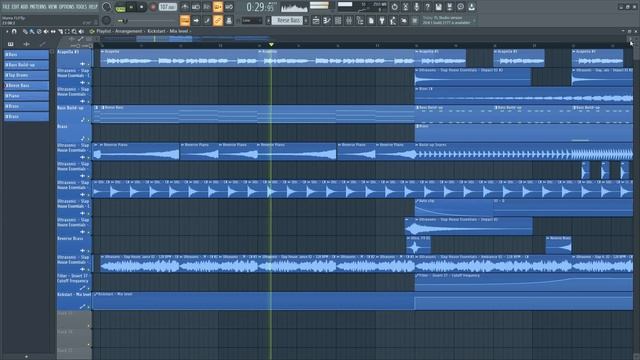Select Top Drums pattern in picker
Screen dimensions: 640x360
click(x=26, y=75)
